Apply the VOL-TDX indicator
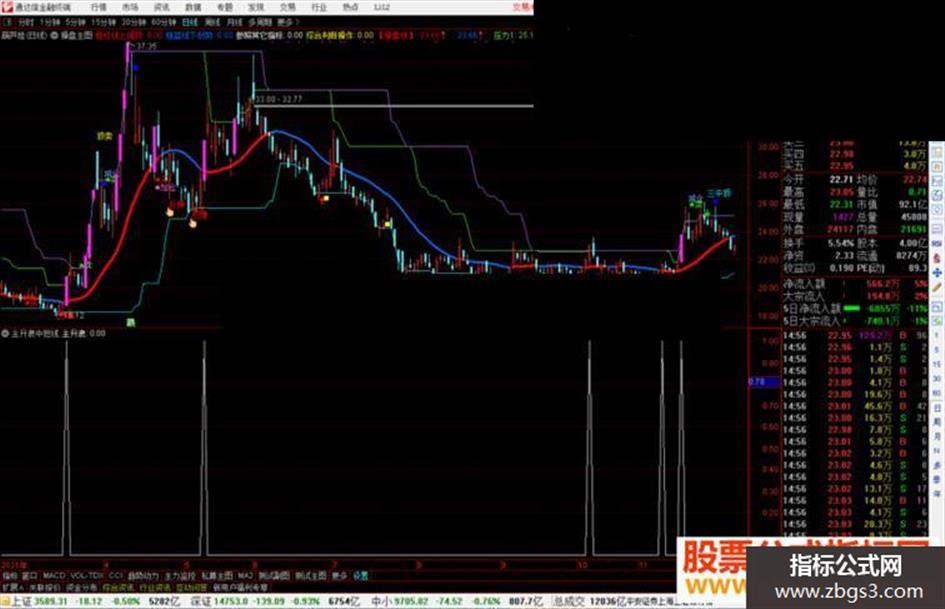The height and width of the screenshot is (609, 945). (x=87, y=576)
